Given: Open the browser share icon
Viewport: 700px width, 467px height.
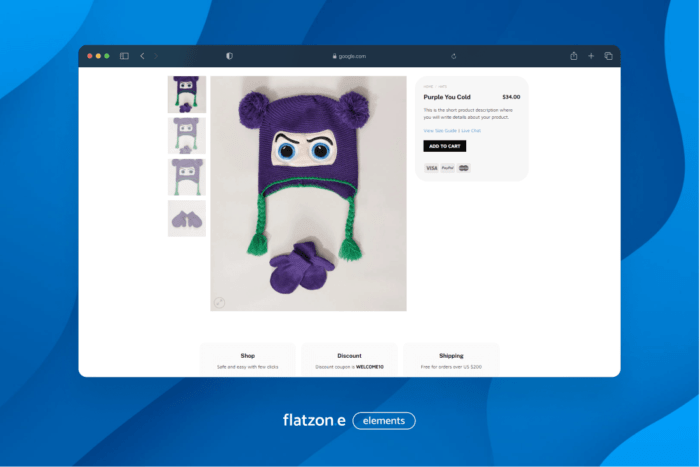Looking at the screenshot, I should coord(574,56).
